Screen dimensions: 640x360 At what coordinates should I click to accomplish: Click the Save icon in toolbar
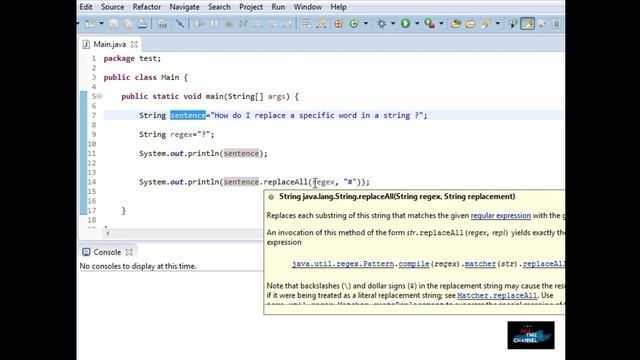tap(113, 24)
